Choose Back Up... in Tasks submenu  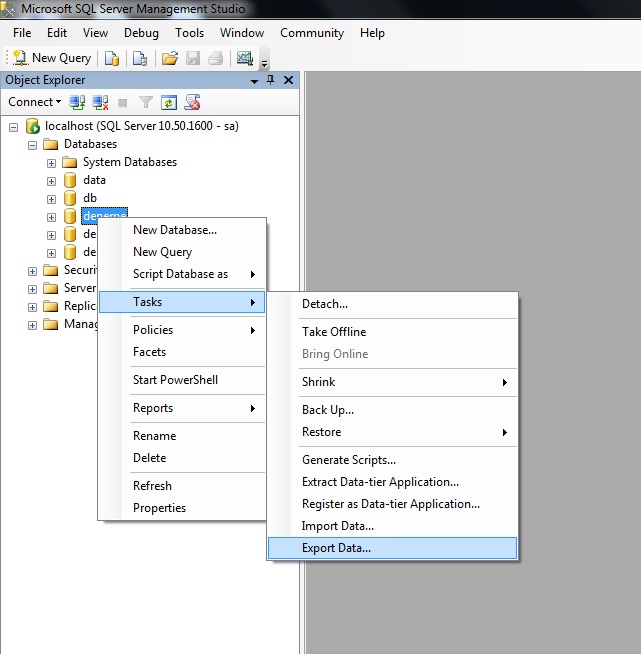point(392,410)
